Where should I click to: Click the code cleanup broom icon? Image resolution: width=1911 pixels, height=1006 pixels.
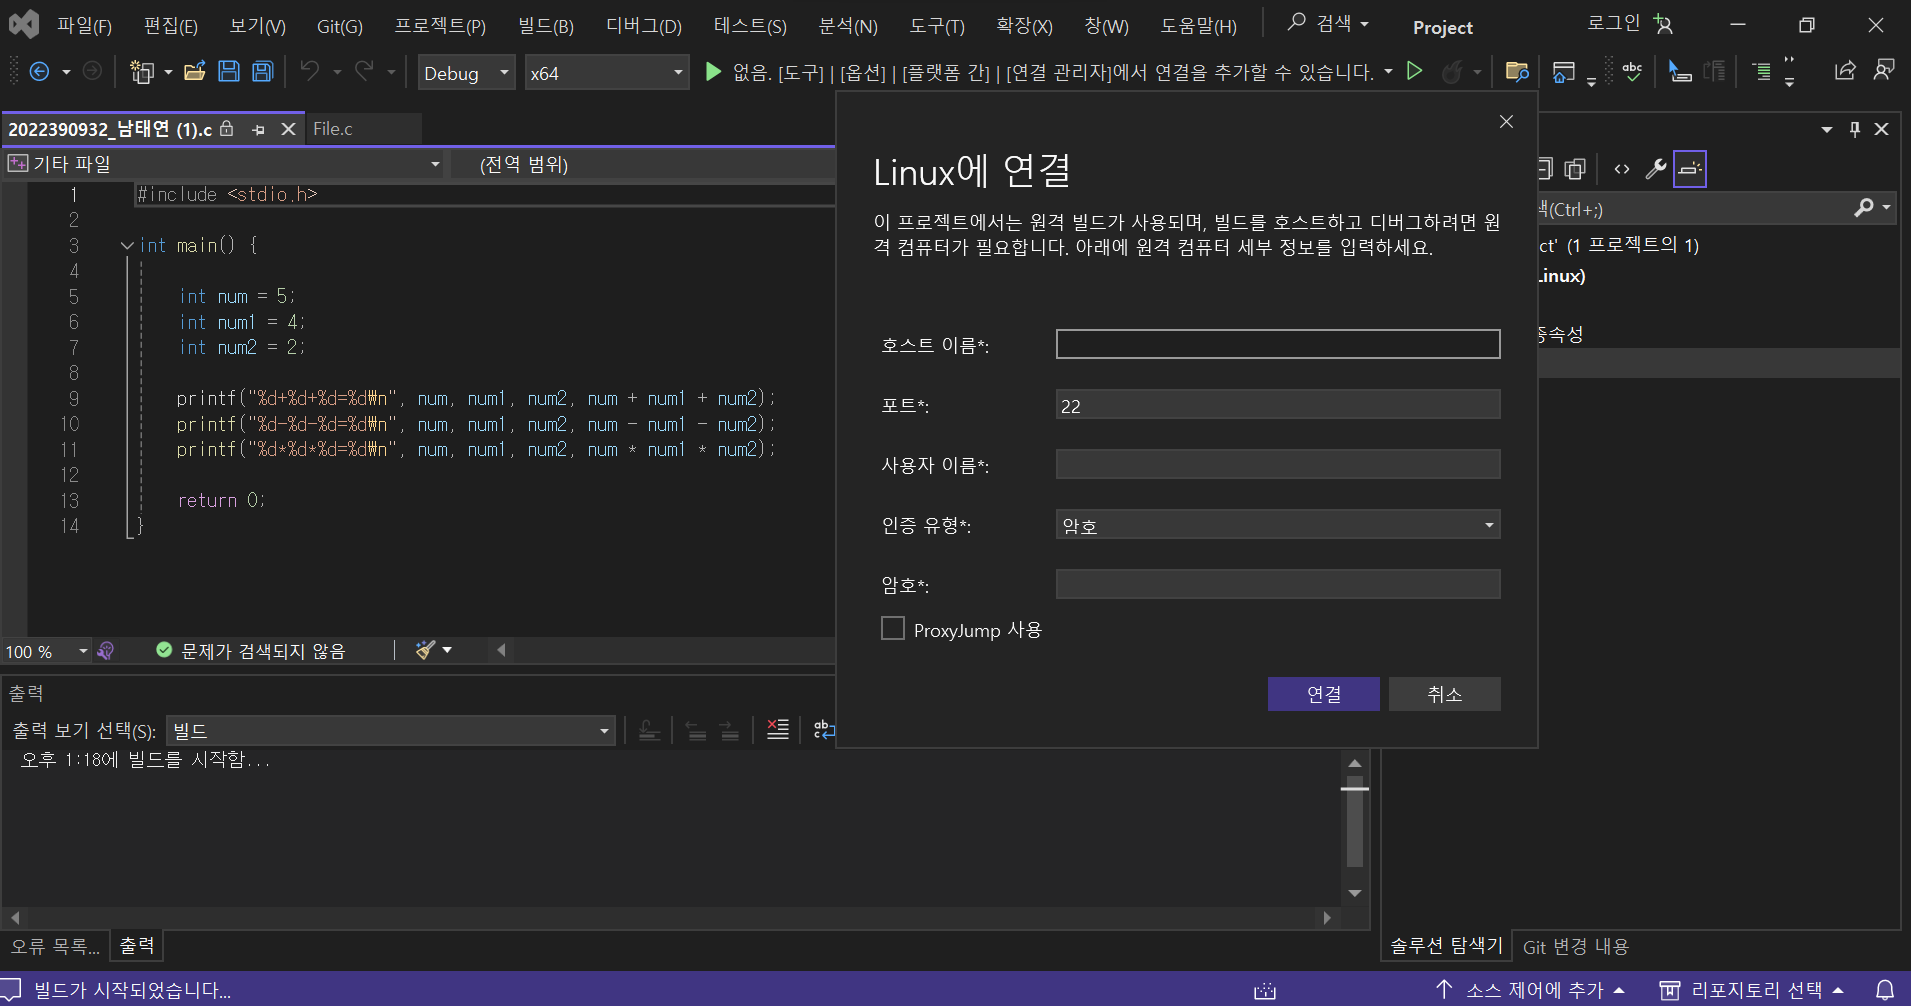point(426,650)
